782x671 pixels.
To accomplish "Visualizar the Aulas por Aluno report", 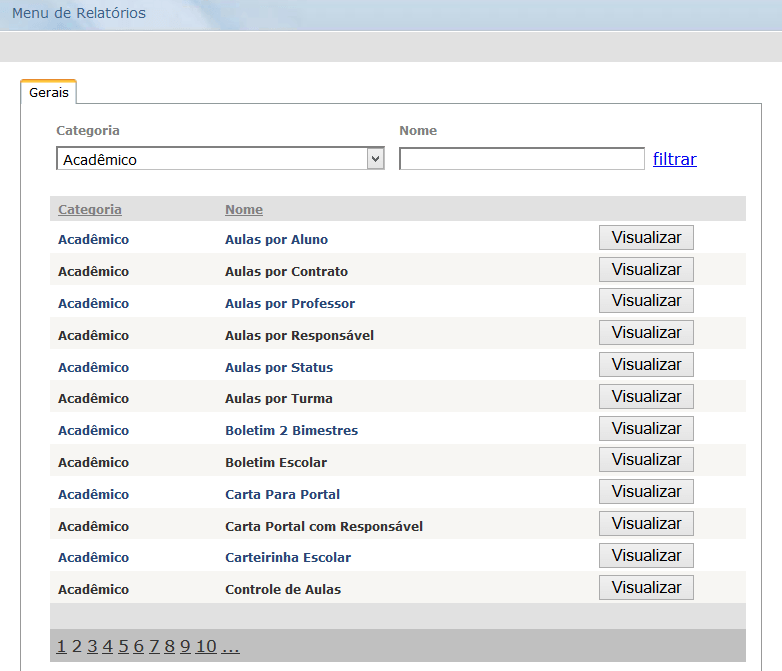I will [x=646, y=237].
